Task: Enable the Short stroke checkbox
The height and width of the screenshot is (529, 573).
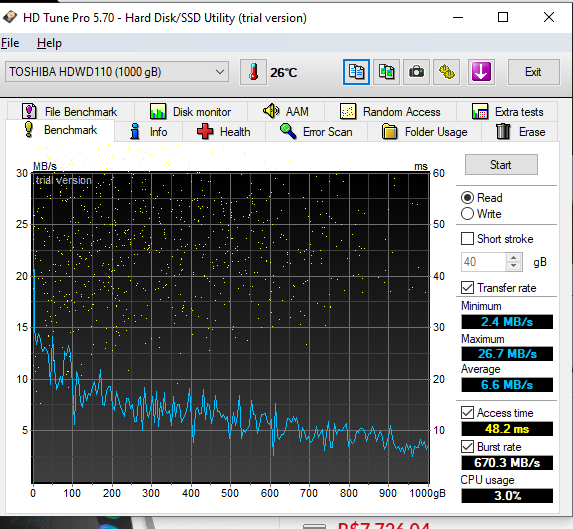Action: [x=467, y=239]
